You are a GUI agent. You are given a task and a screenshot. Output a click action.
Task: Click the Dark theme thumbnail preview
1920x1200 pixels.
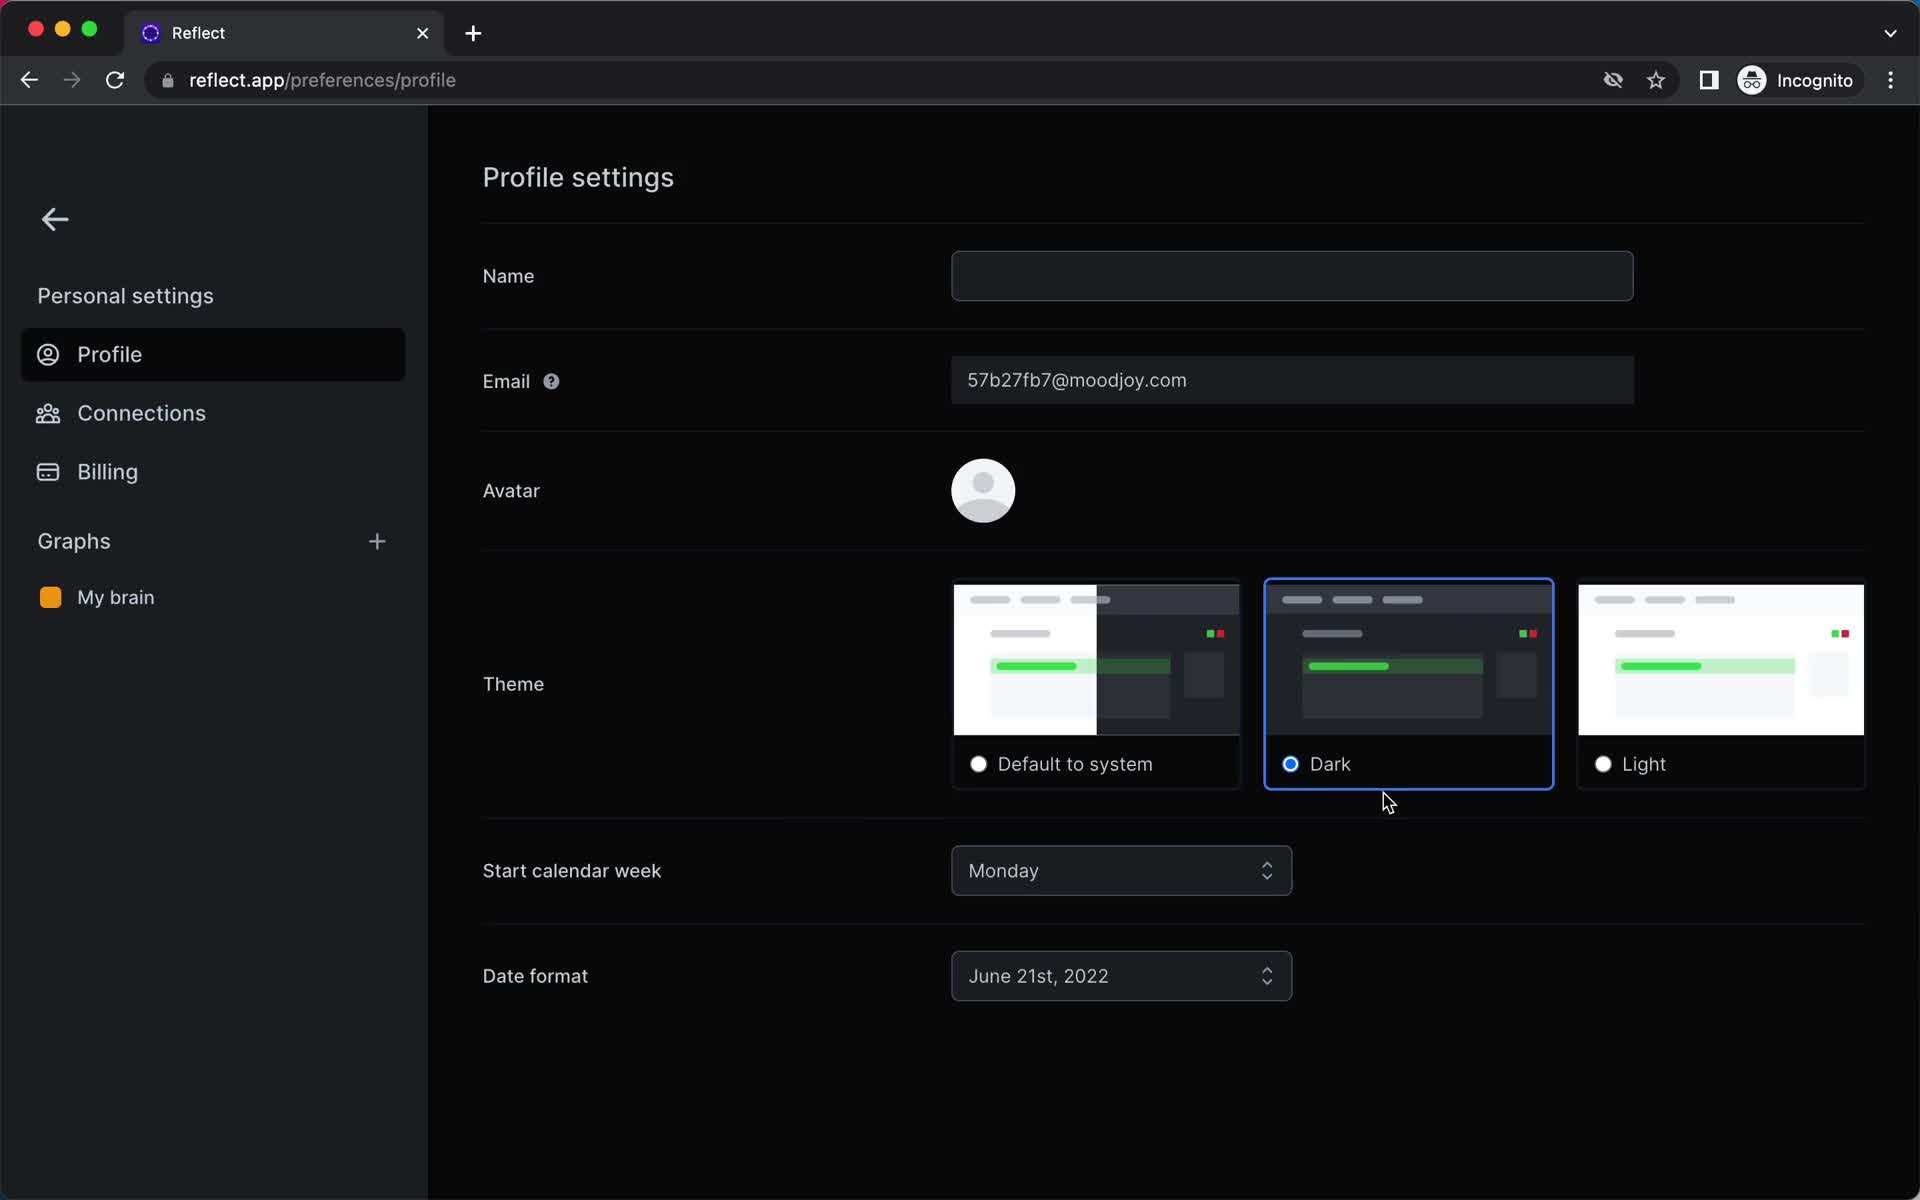point(1409,659)
